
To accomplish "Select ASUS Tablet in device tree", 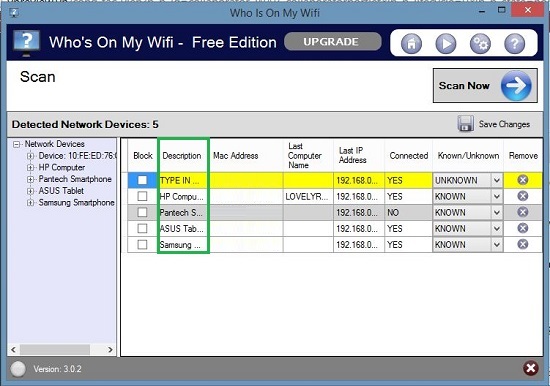I will tap(61, 191).
